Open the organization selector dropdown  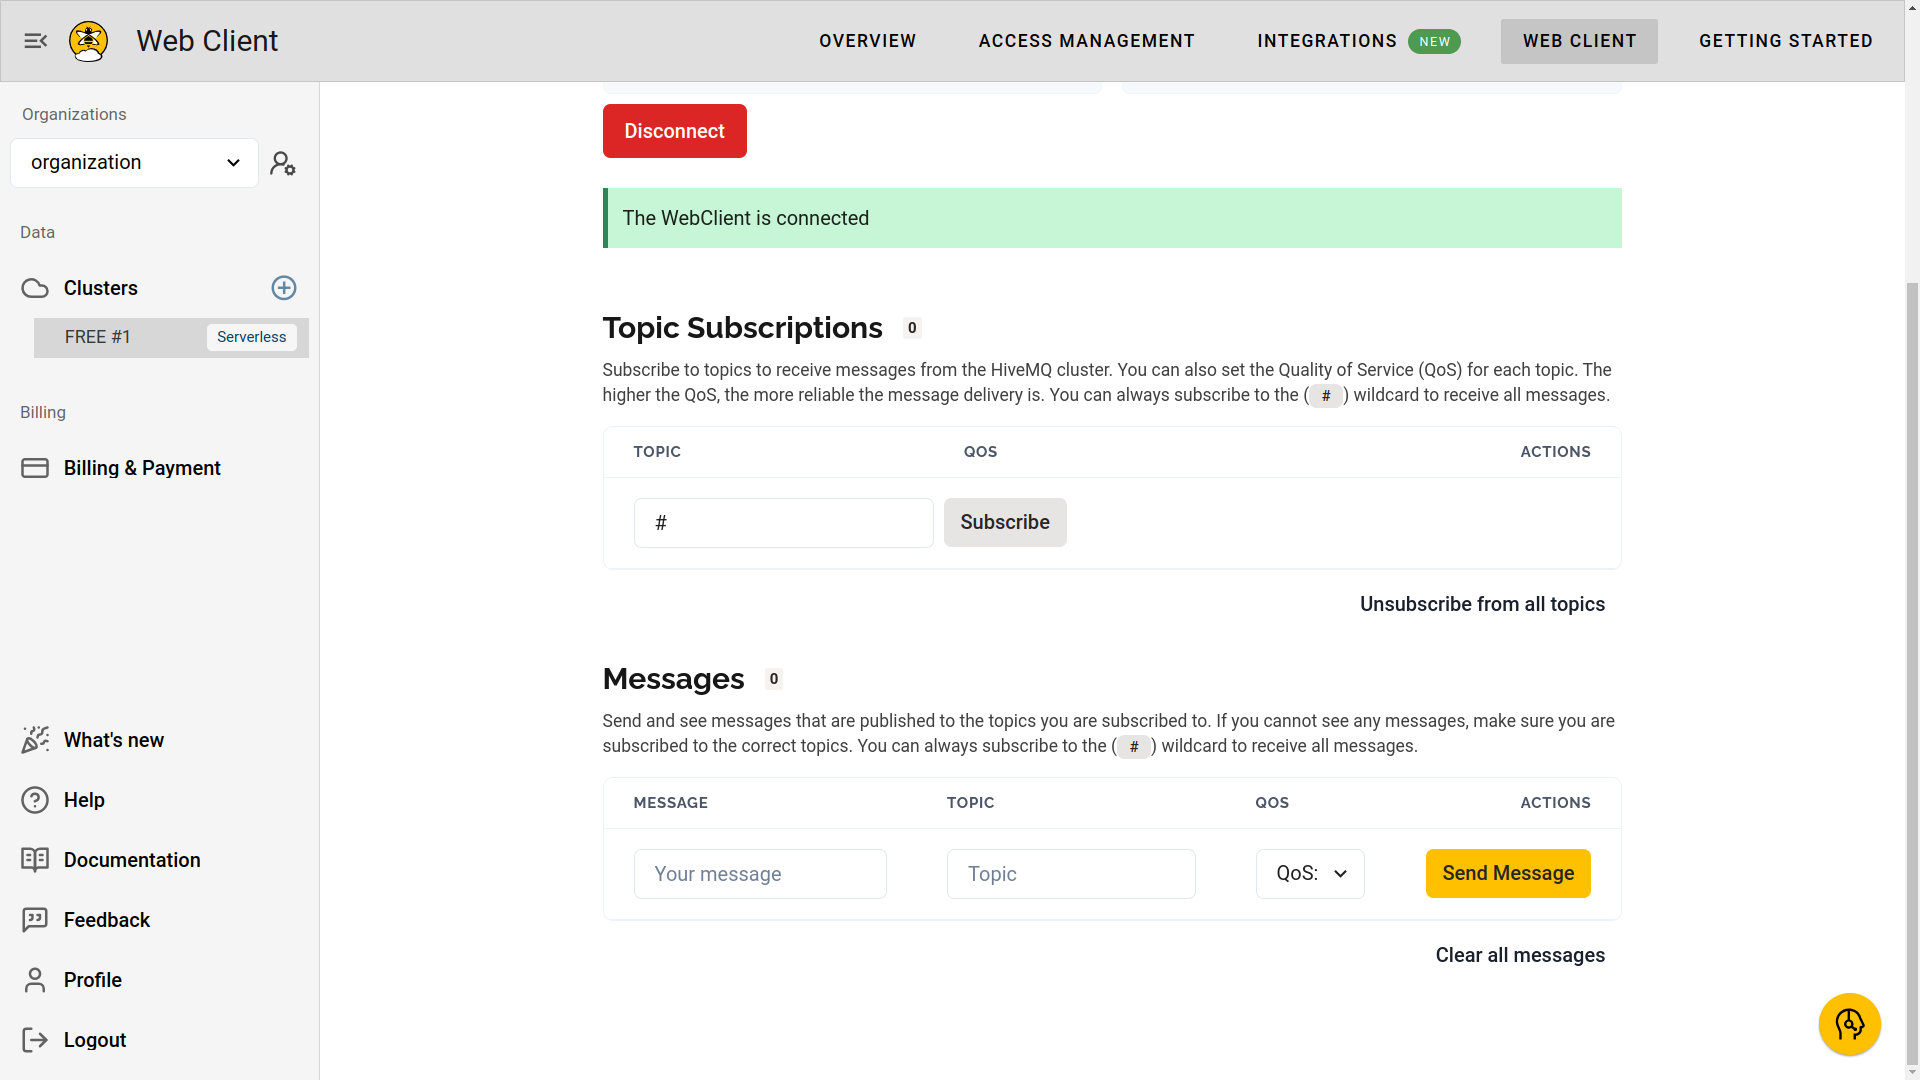134,162
